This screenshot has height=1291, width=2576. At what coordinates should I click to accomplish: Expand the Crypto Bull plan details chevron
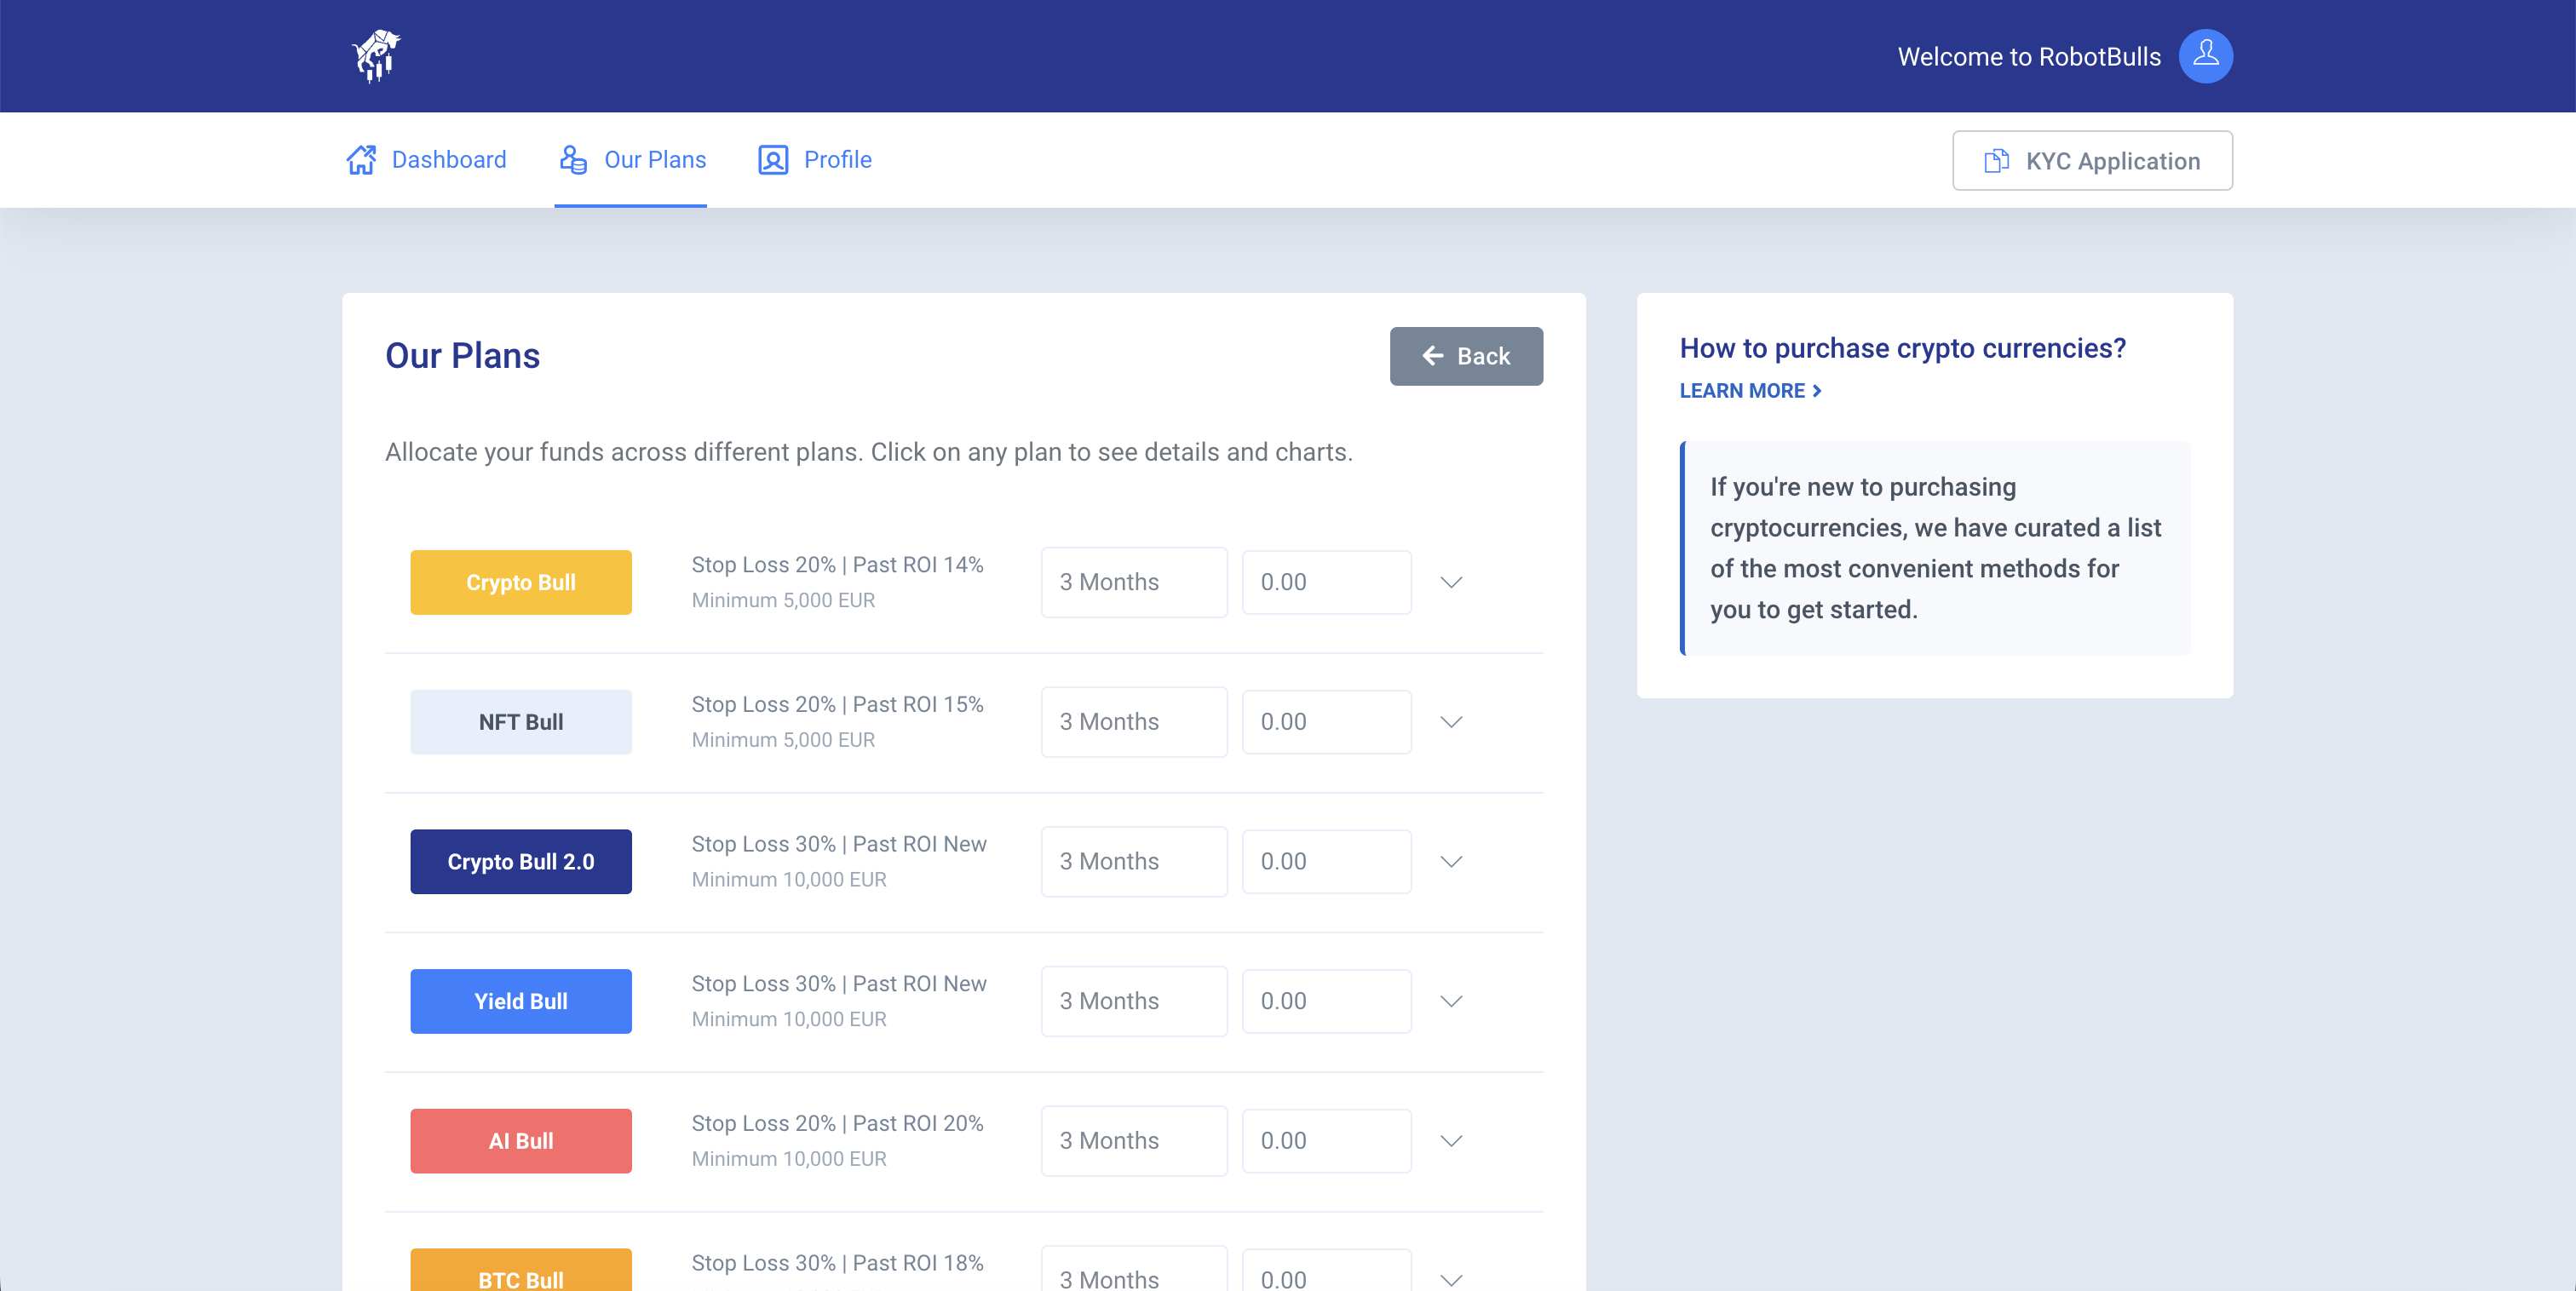tap(1451, 582)
